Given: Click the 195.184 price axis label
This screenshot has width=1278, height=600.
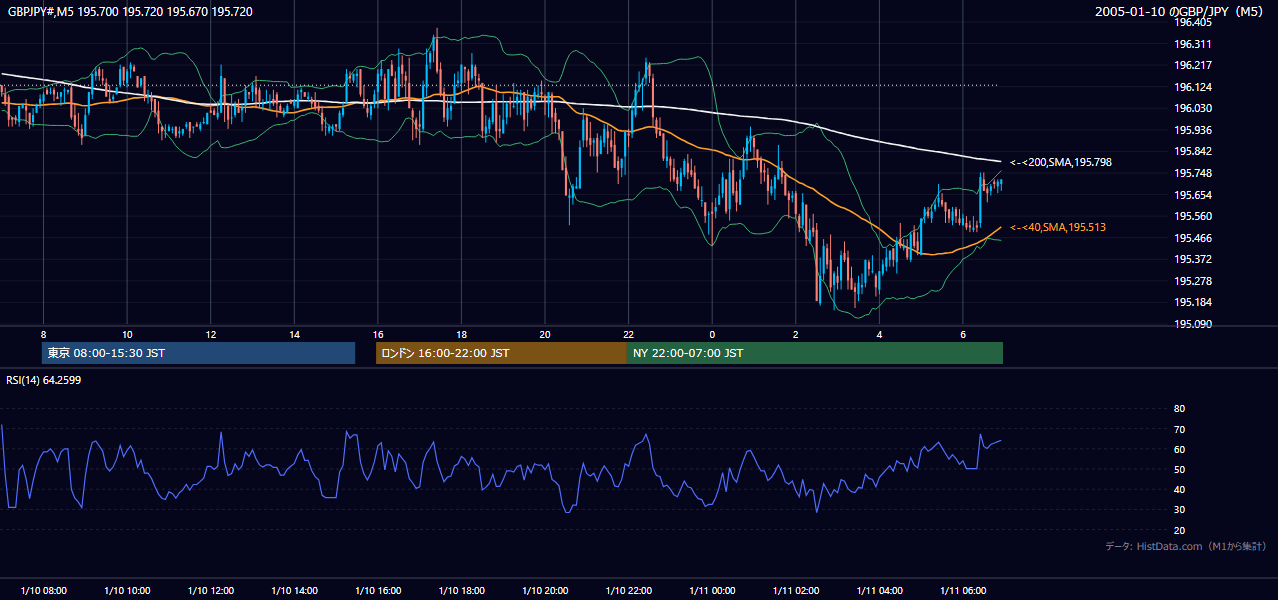Looking at the screenshot, I should coord(1193,302).
